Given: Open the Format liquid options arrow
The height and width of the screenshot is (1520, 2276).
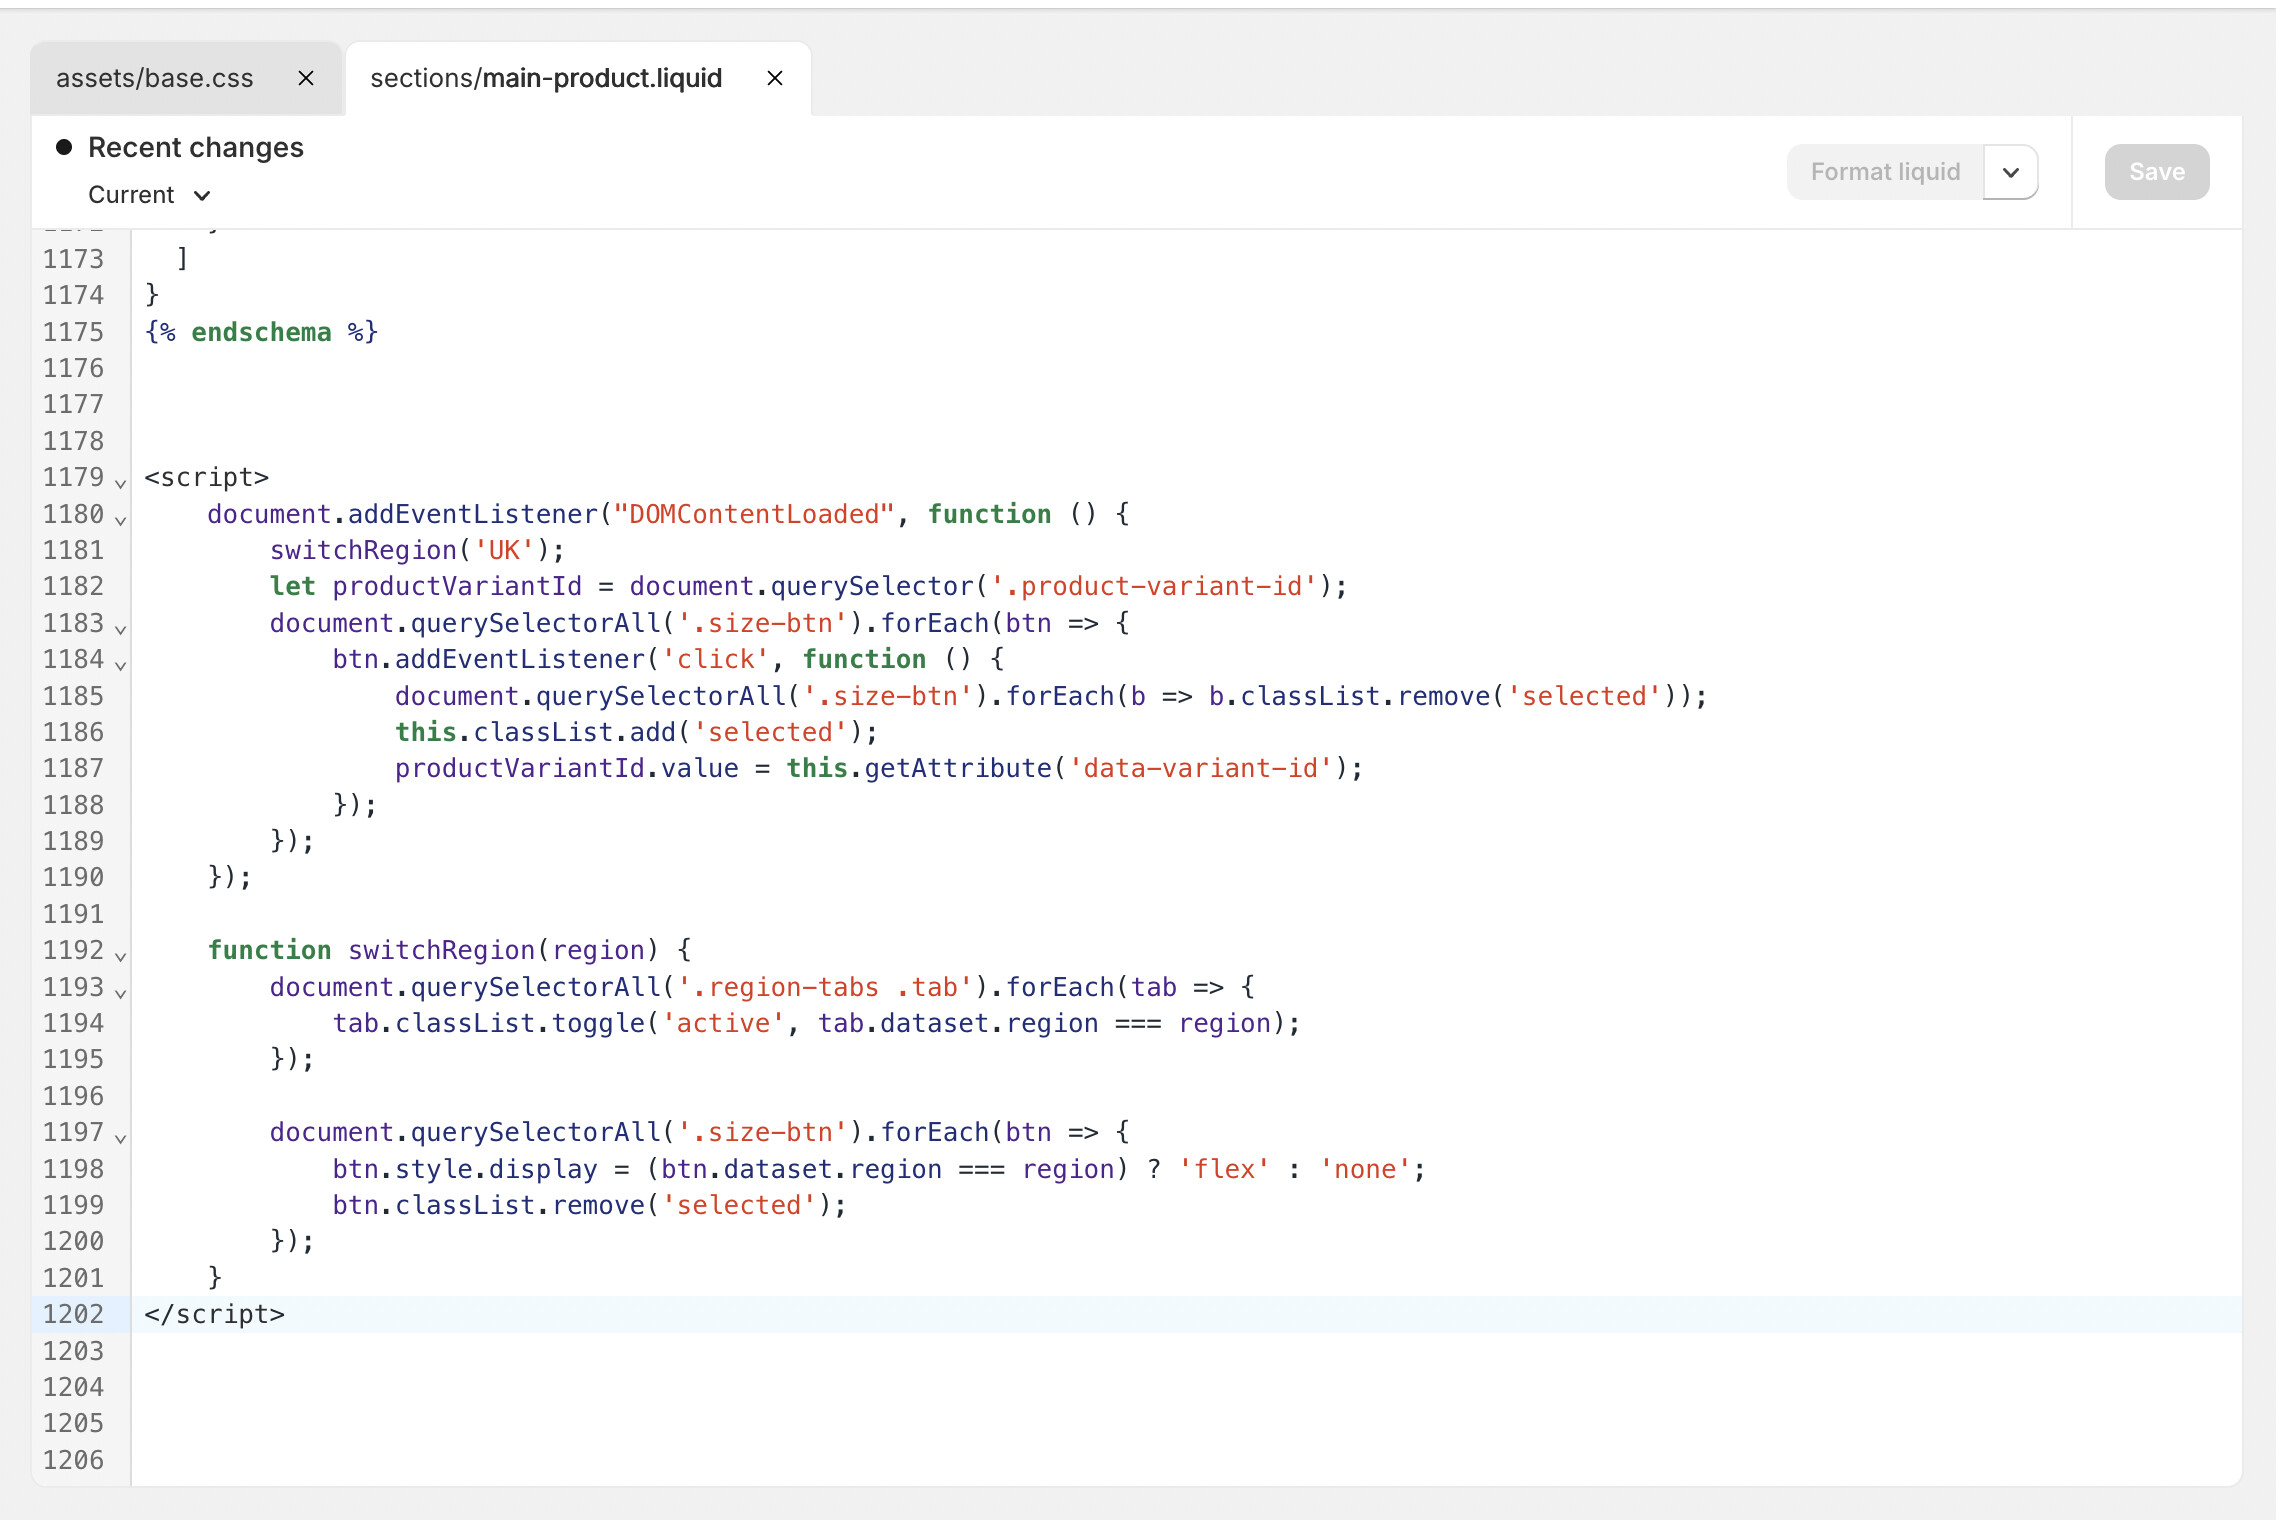Looking at the screenshot, I should (2011, 172).
